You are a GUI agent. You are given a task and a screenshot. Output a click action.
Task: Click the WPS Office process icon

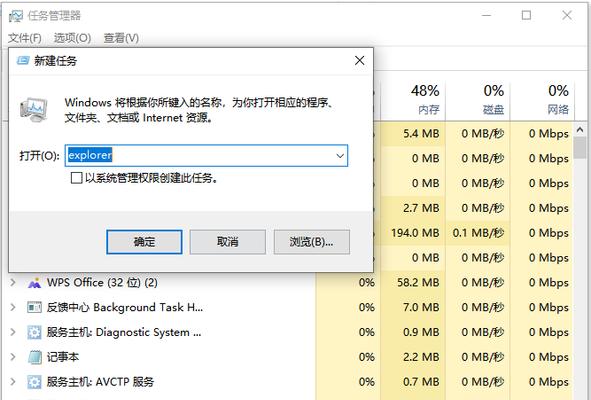(34, 283)
